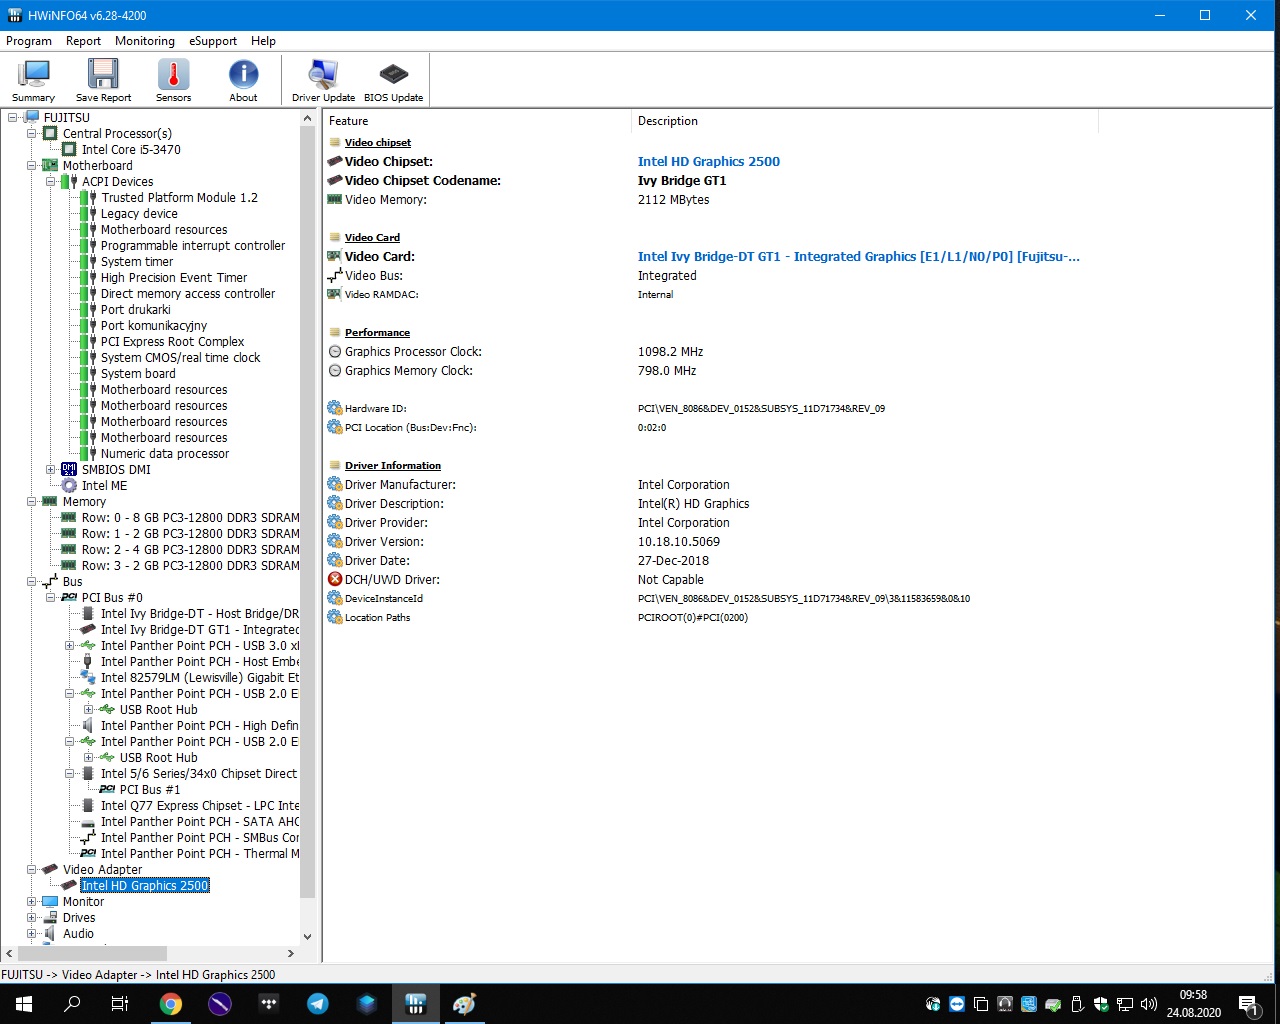
Task: Select Trusted Platform Module 1.2 entry
Action: (x=179, y=197)
